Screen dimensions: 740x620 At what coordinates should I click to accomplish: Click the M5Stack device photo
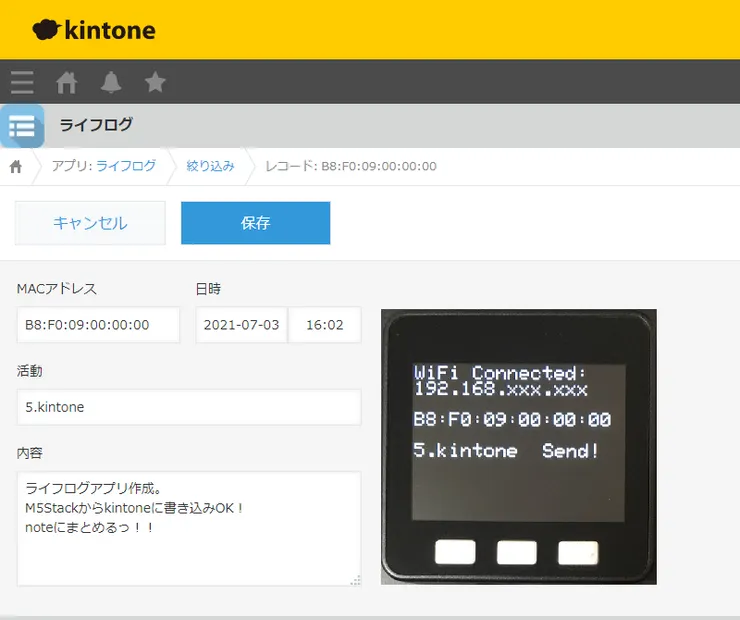519,447
